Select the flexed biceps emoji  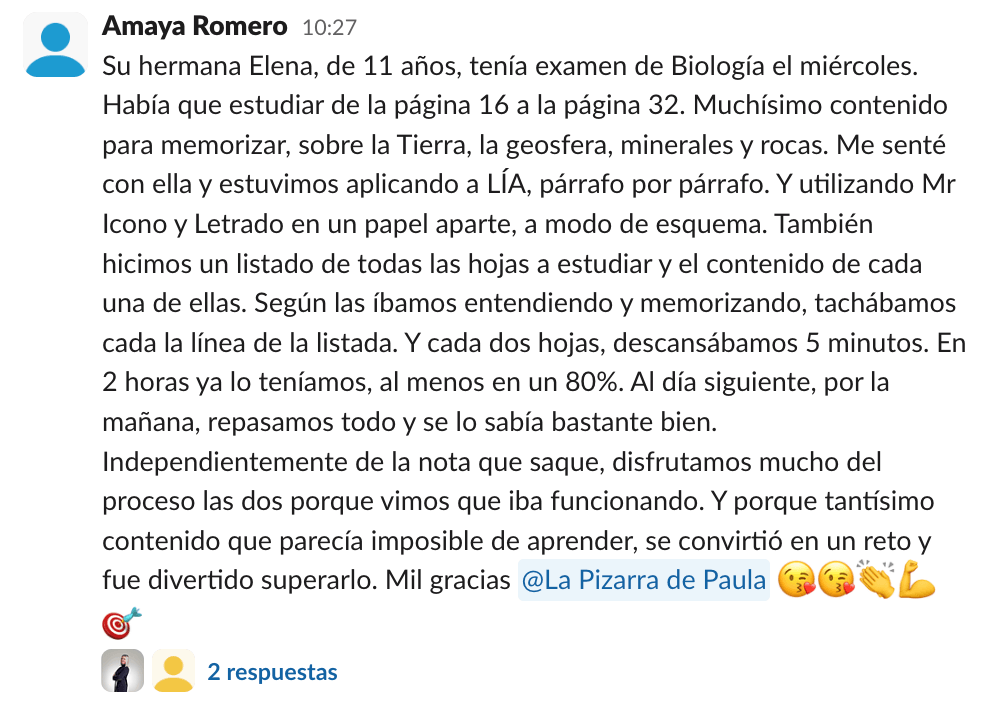(x=917, y=579)
